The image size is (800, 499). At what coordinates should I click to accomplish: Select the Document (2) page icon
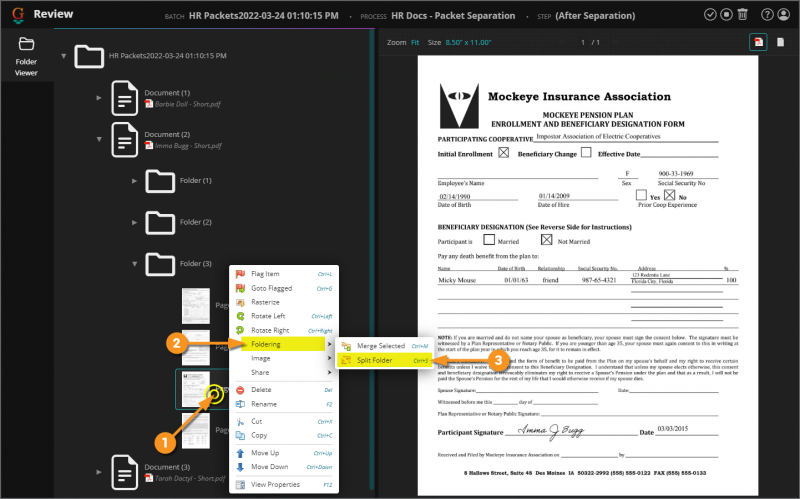pyautogui.click(x=124, y=140)
